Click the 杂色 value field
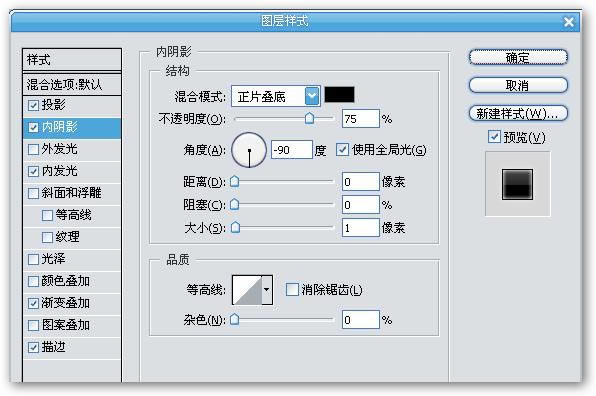596x396 pixels. click(x=361, y=320)
